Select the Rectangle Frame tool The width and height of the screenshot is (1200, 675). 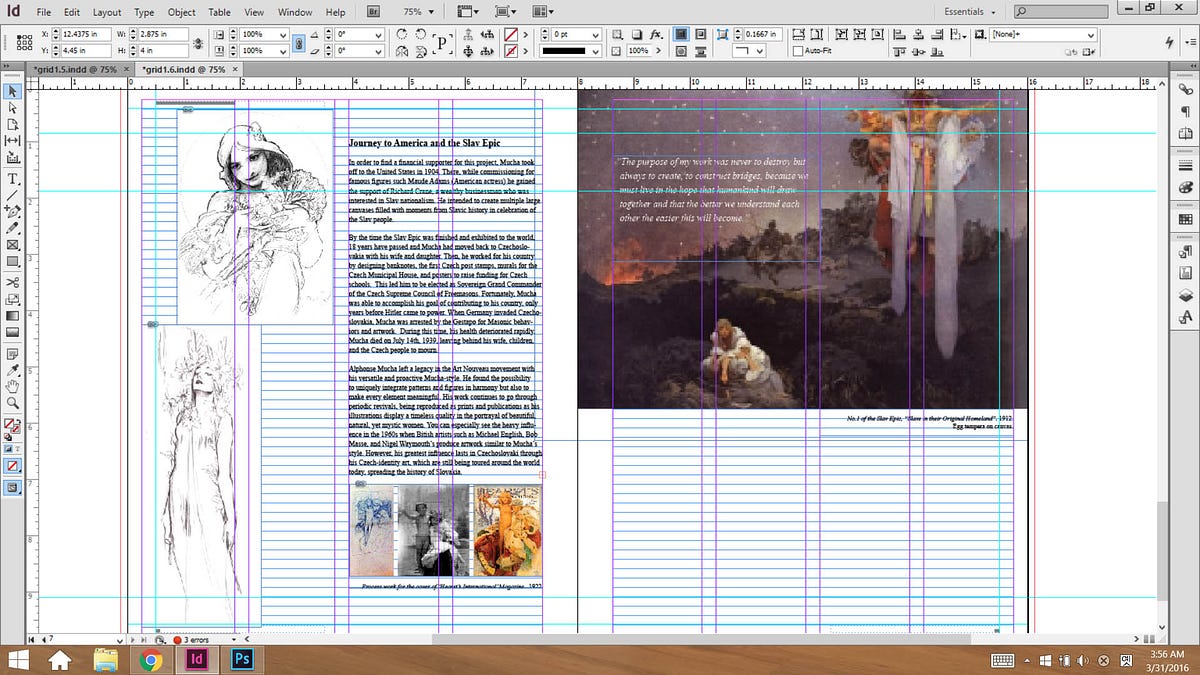[12, 245]
